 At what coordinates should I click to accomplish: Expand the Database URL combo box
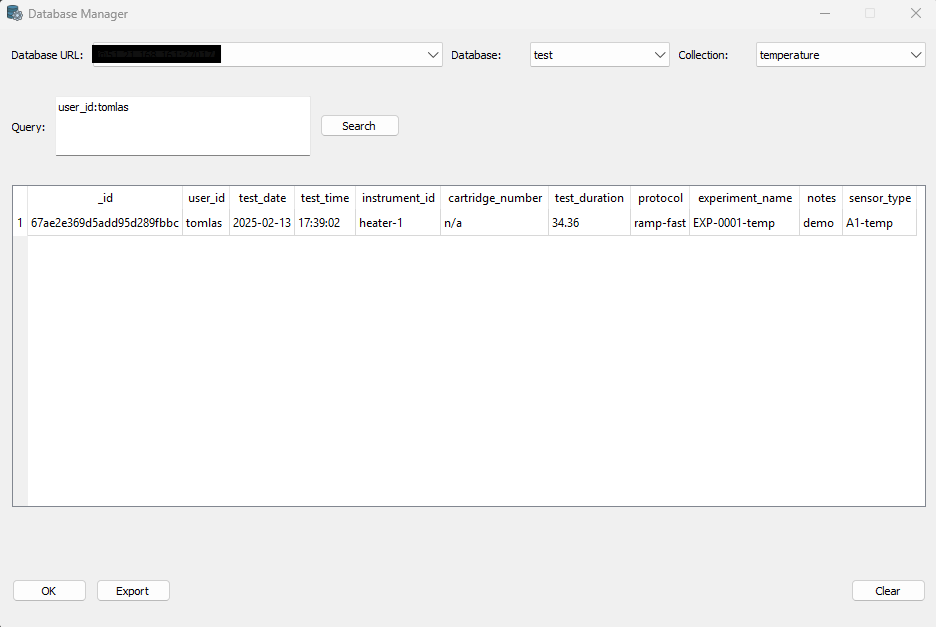point(433,54)
